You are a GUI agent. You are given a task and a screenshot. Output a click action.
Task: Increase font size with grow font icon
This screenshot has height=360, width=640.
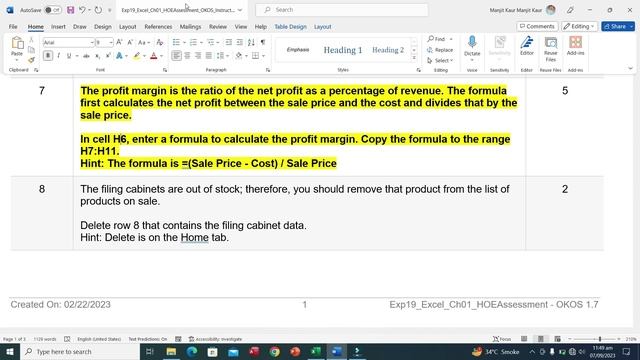119,42
